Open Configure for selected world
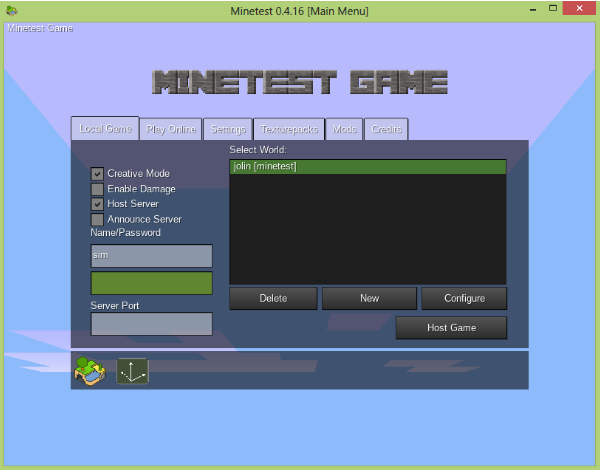600x470 pixels. (464, 298)
